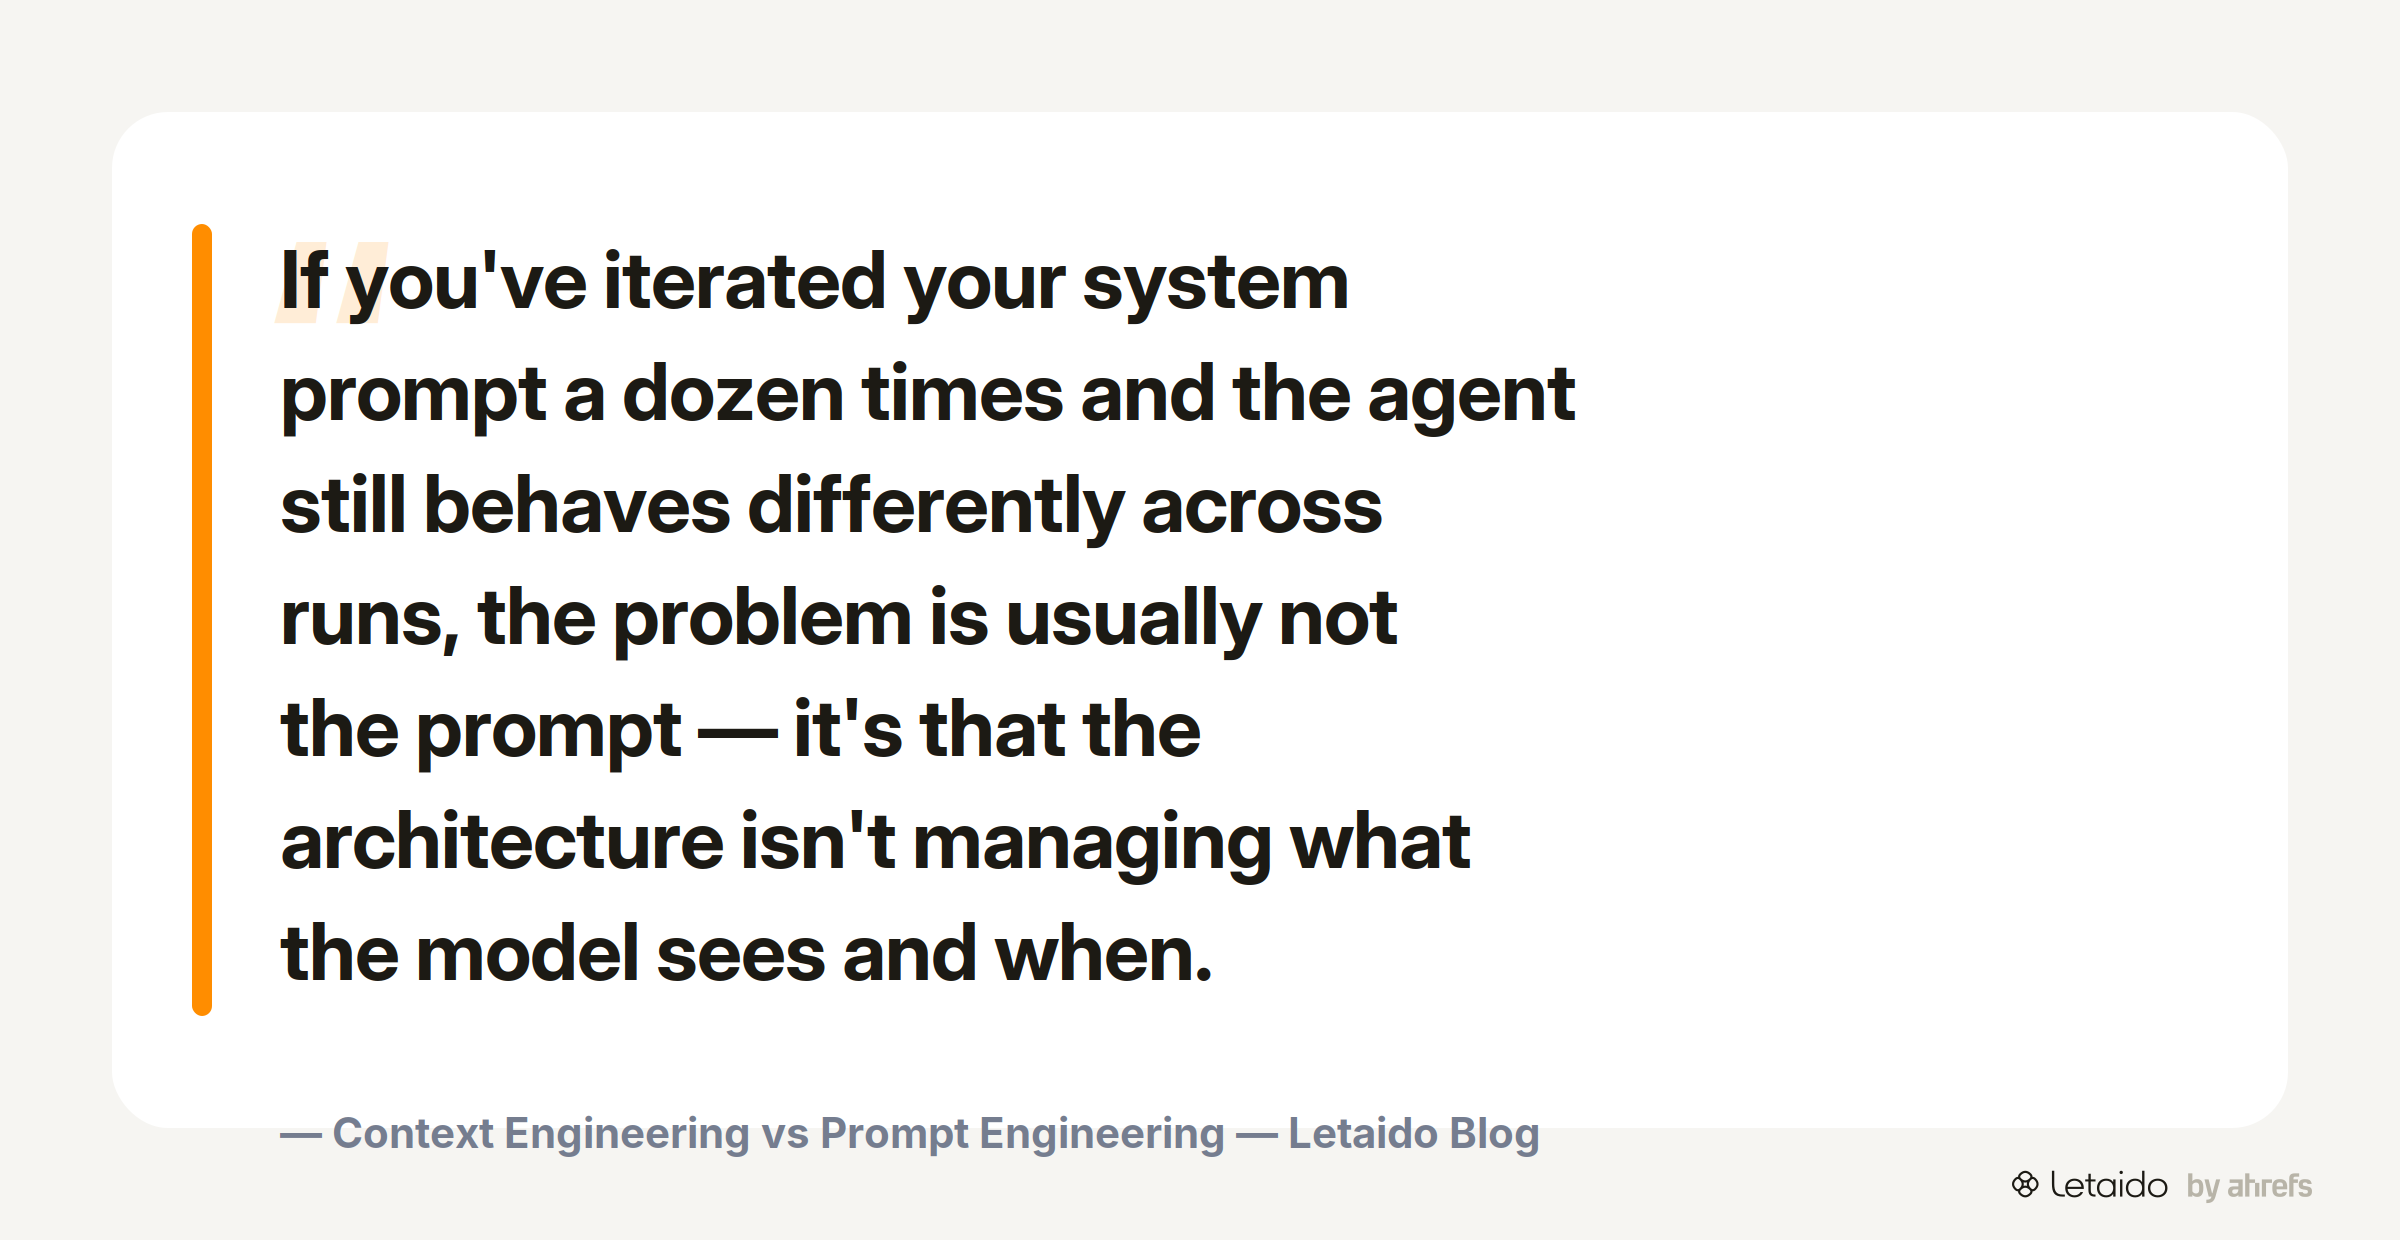Click the orange vertical accent bar

pos(202,620)
